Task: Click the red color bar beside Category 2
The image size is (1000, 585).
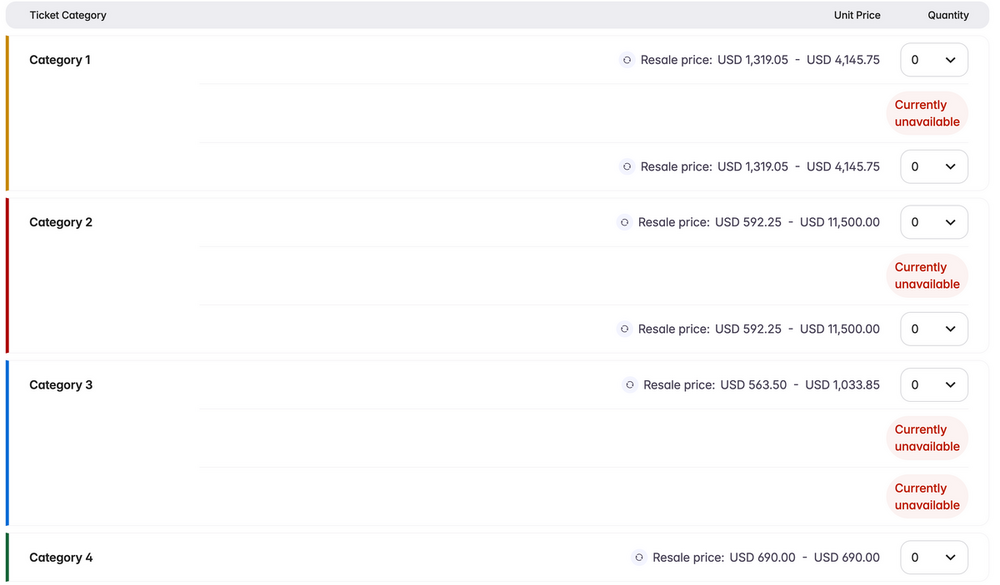Action: (x=7, y=275)
